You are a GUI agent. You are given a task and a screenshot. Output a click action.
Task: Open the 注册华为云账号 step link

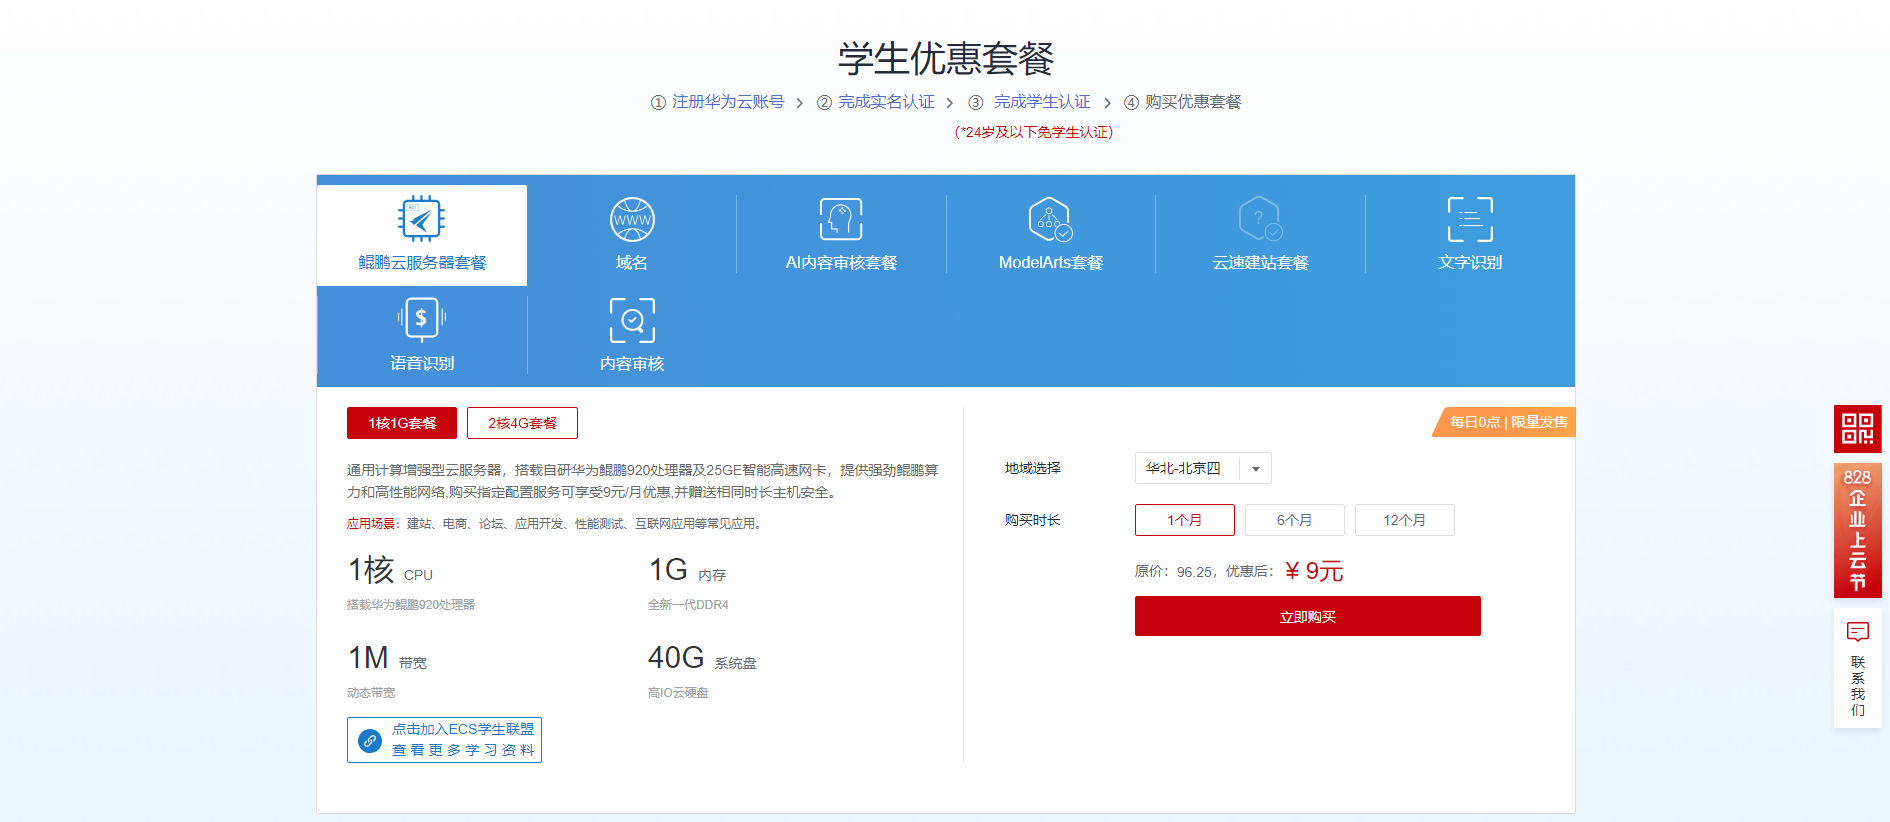[727, 102]
